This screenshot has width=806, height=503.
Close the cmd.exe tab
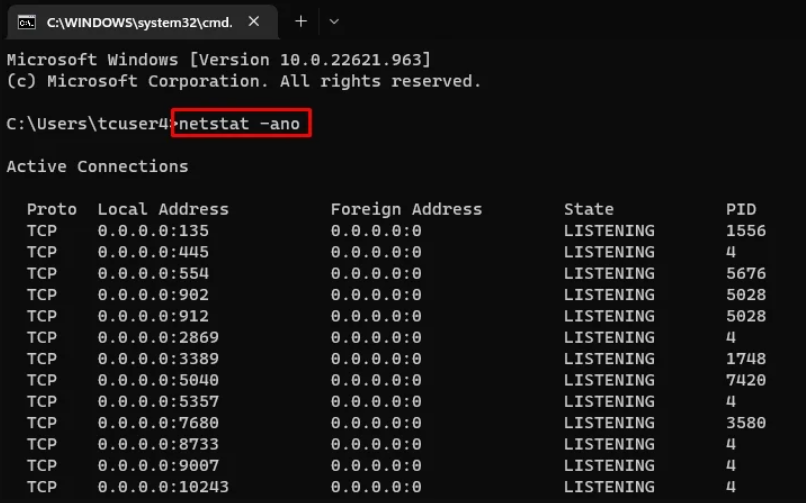pos(254,21)
